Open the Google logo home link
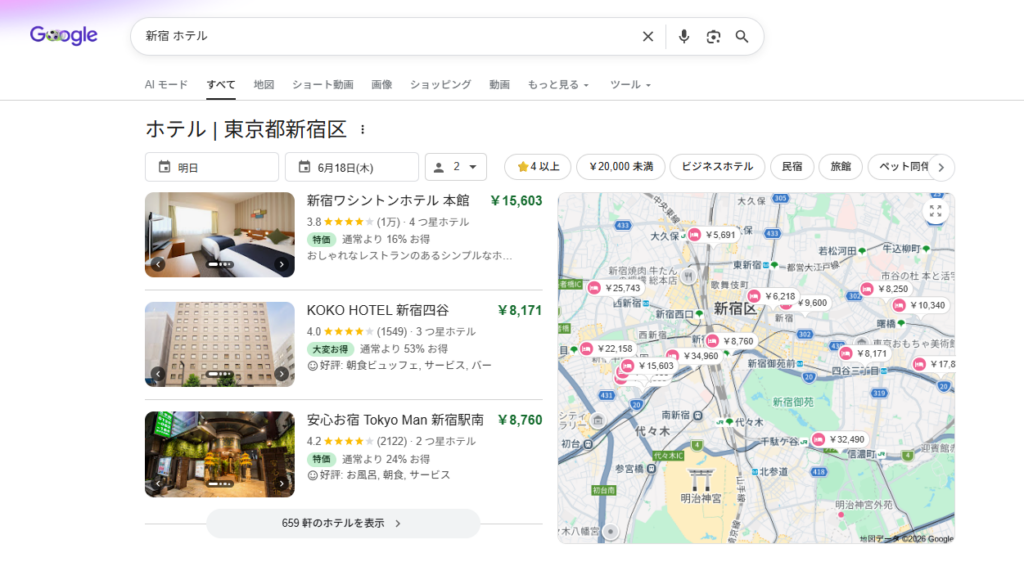Screen dimensions: 1024x571 [63, 35]
